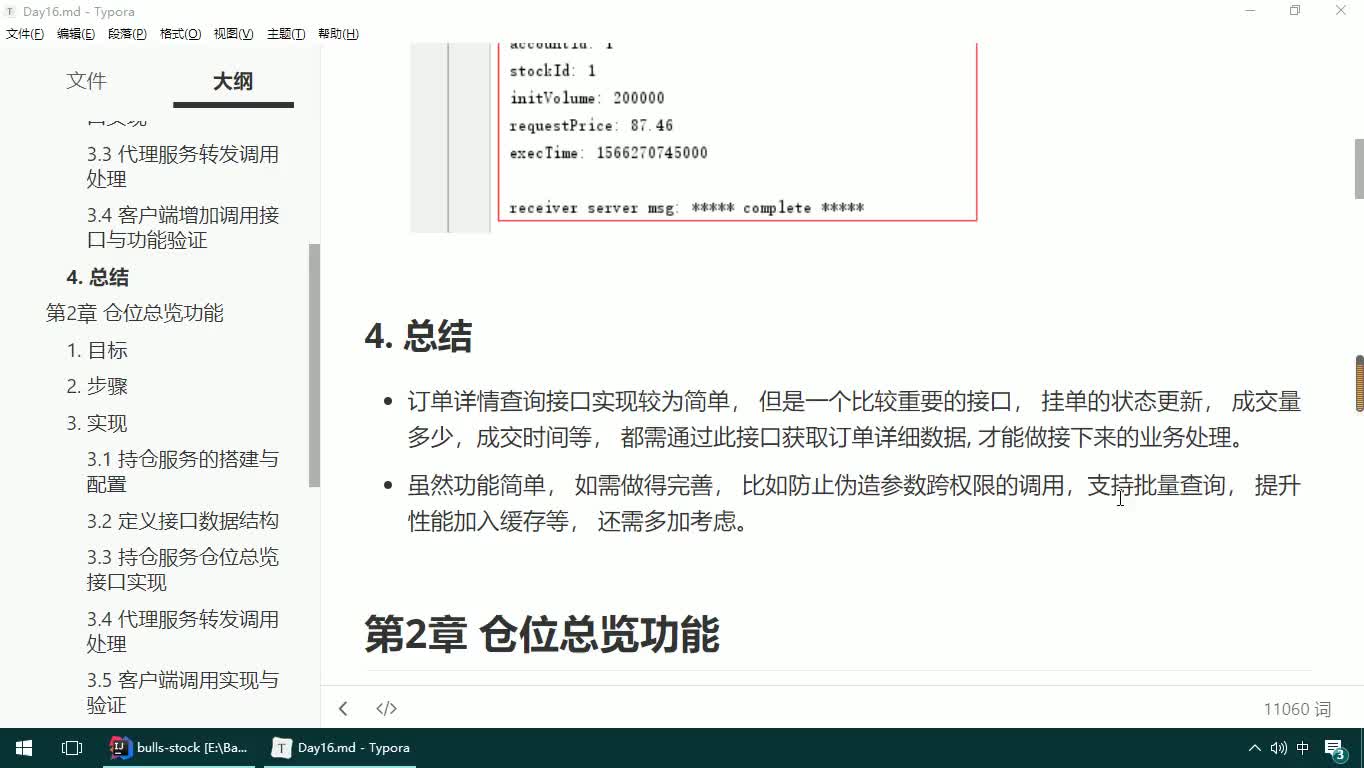Jump to outline item 3.2 定义接口数据结构
1364x768 pixels.
[183, 521]
